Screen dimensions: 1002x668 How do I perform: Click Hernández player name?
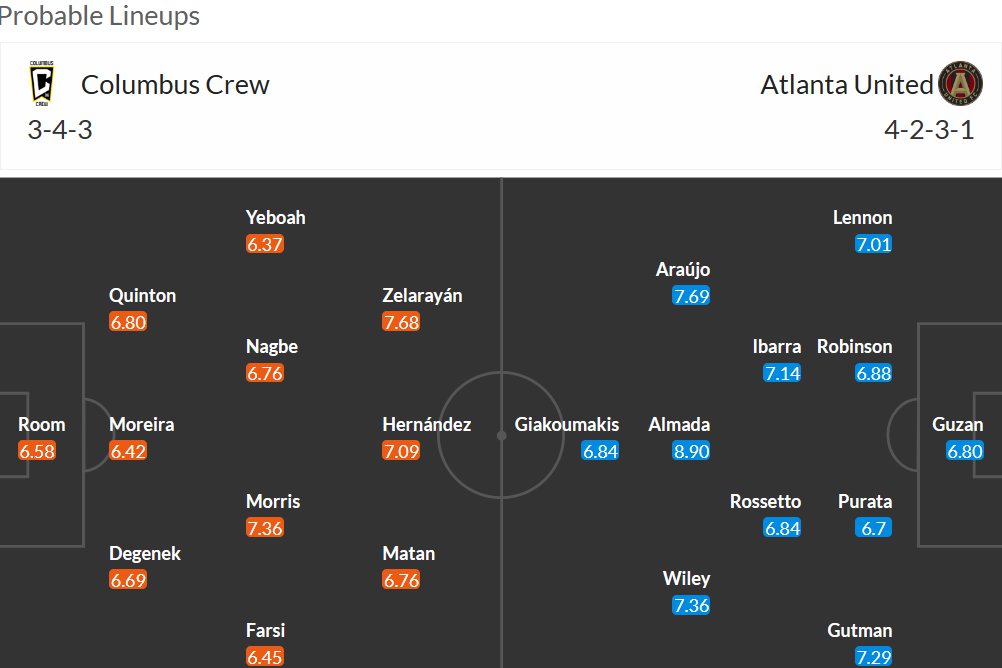[x=426, y=424]
